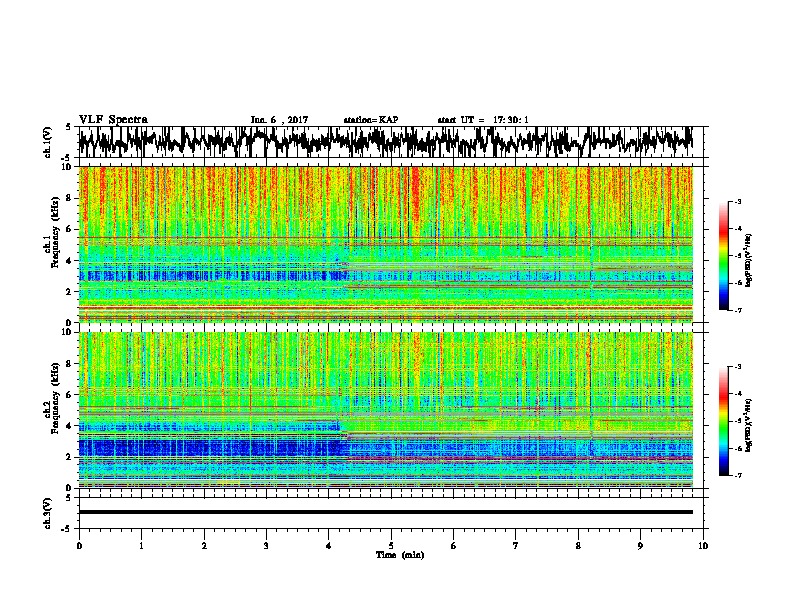The image size is (792, 612).
Task: Click time-axis tick label "7"
Action: [516, 546]
